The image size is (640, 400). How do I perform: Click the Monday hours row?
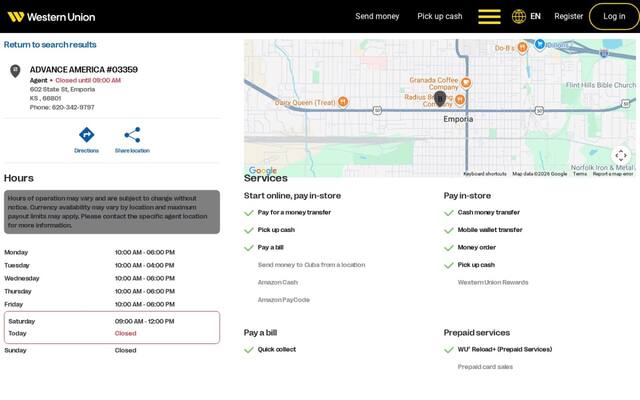(x=112, y=252)
